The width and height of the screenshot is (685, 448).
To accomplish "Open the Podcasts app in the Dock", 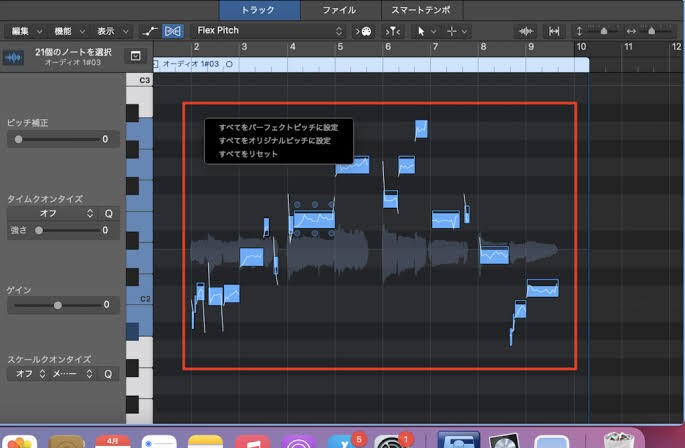I will click(x=298, y=441).
